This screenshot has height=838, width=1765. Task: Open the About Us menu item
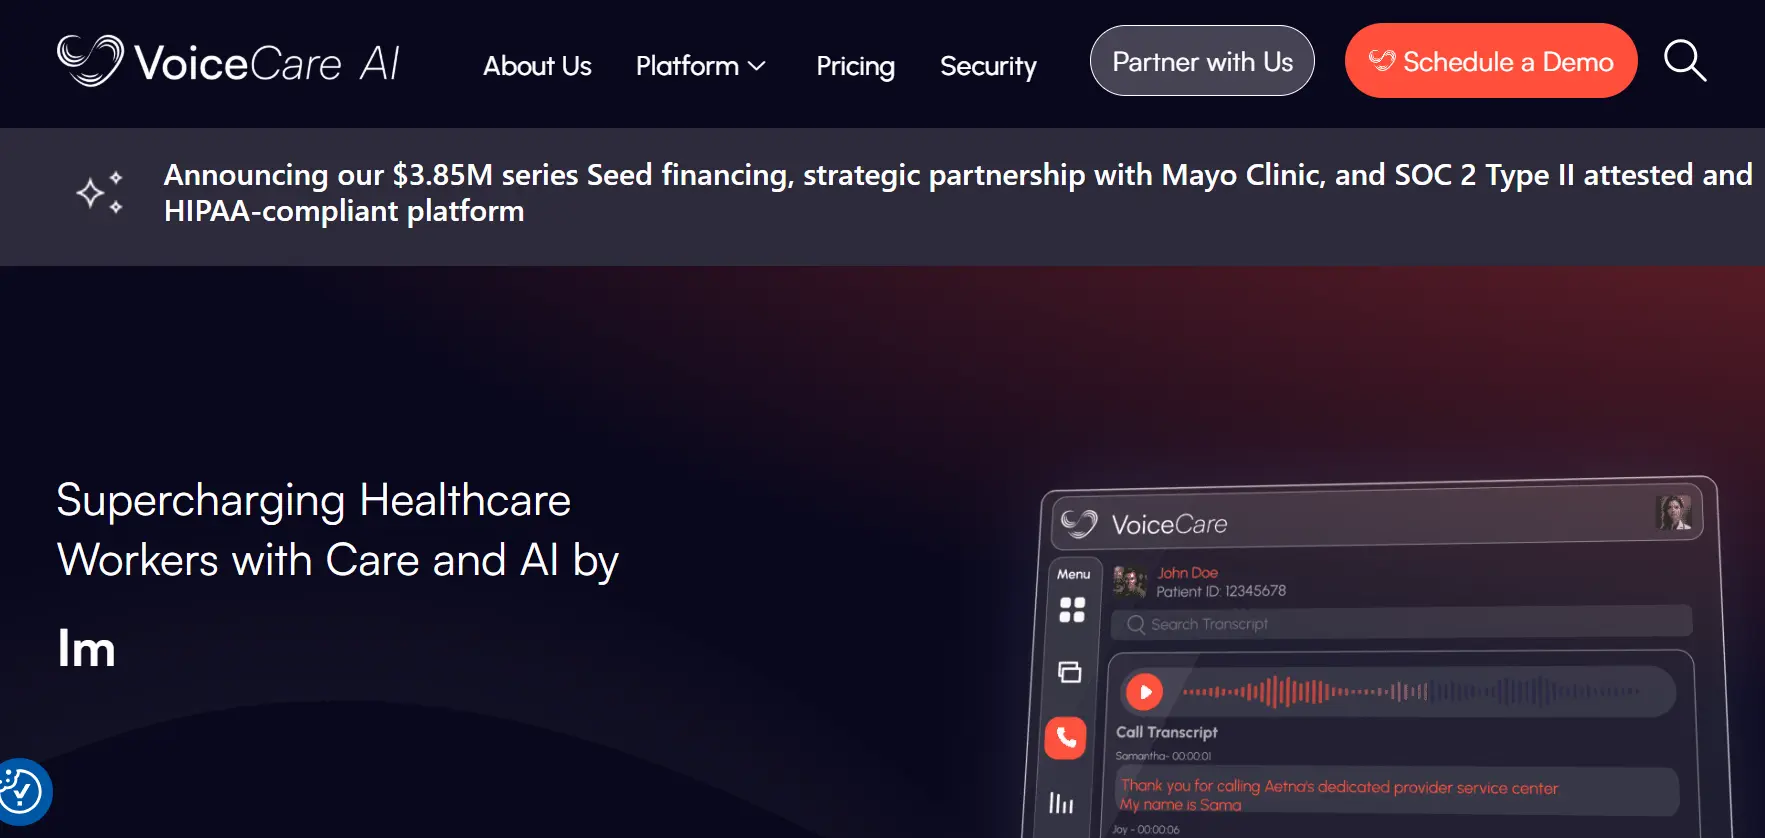(537, 66)
